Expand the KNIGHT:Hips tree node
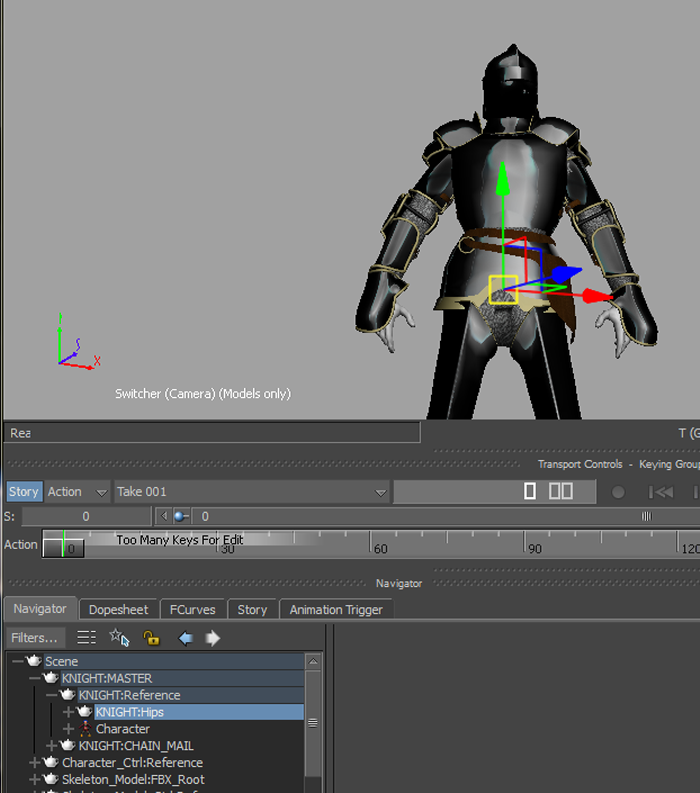700x793 pixels. 69,712
